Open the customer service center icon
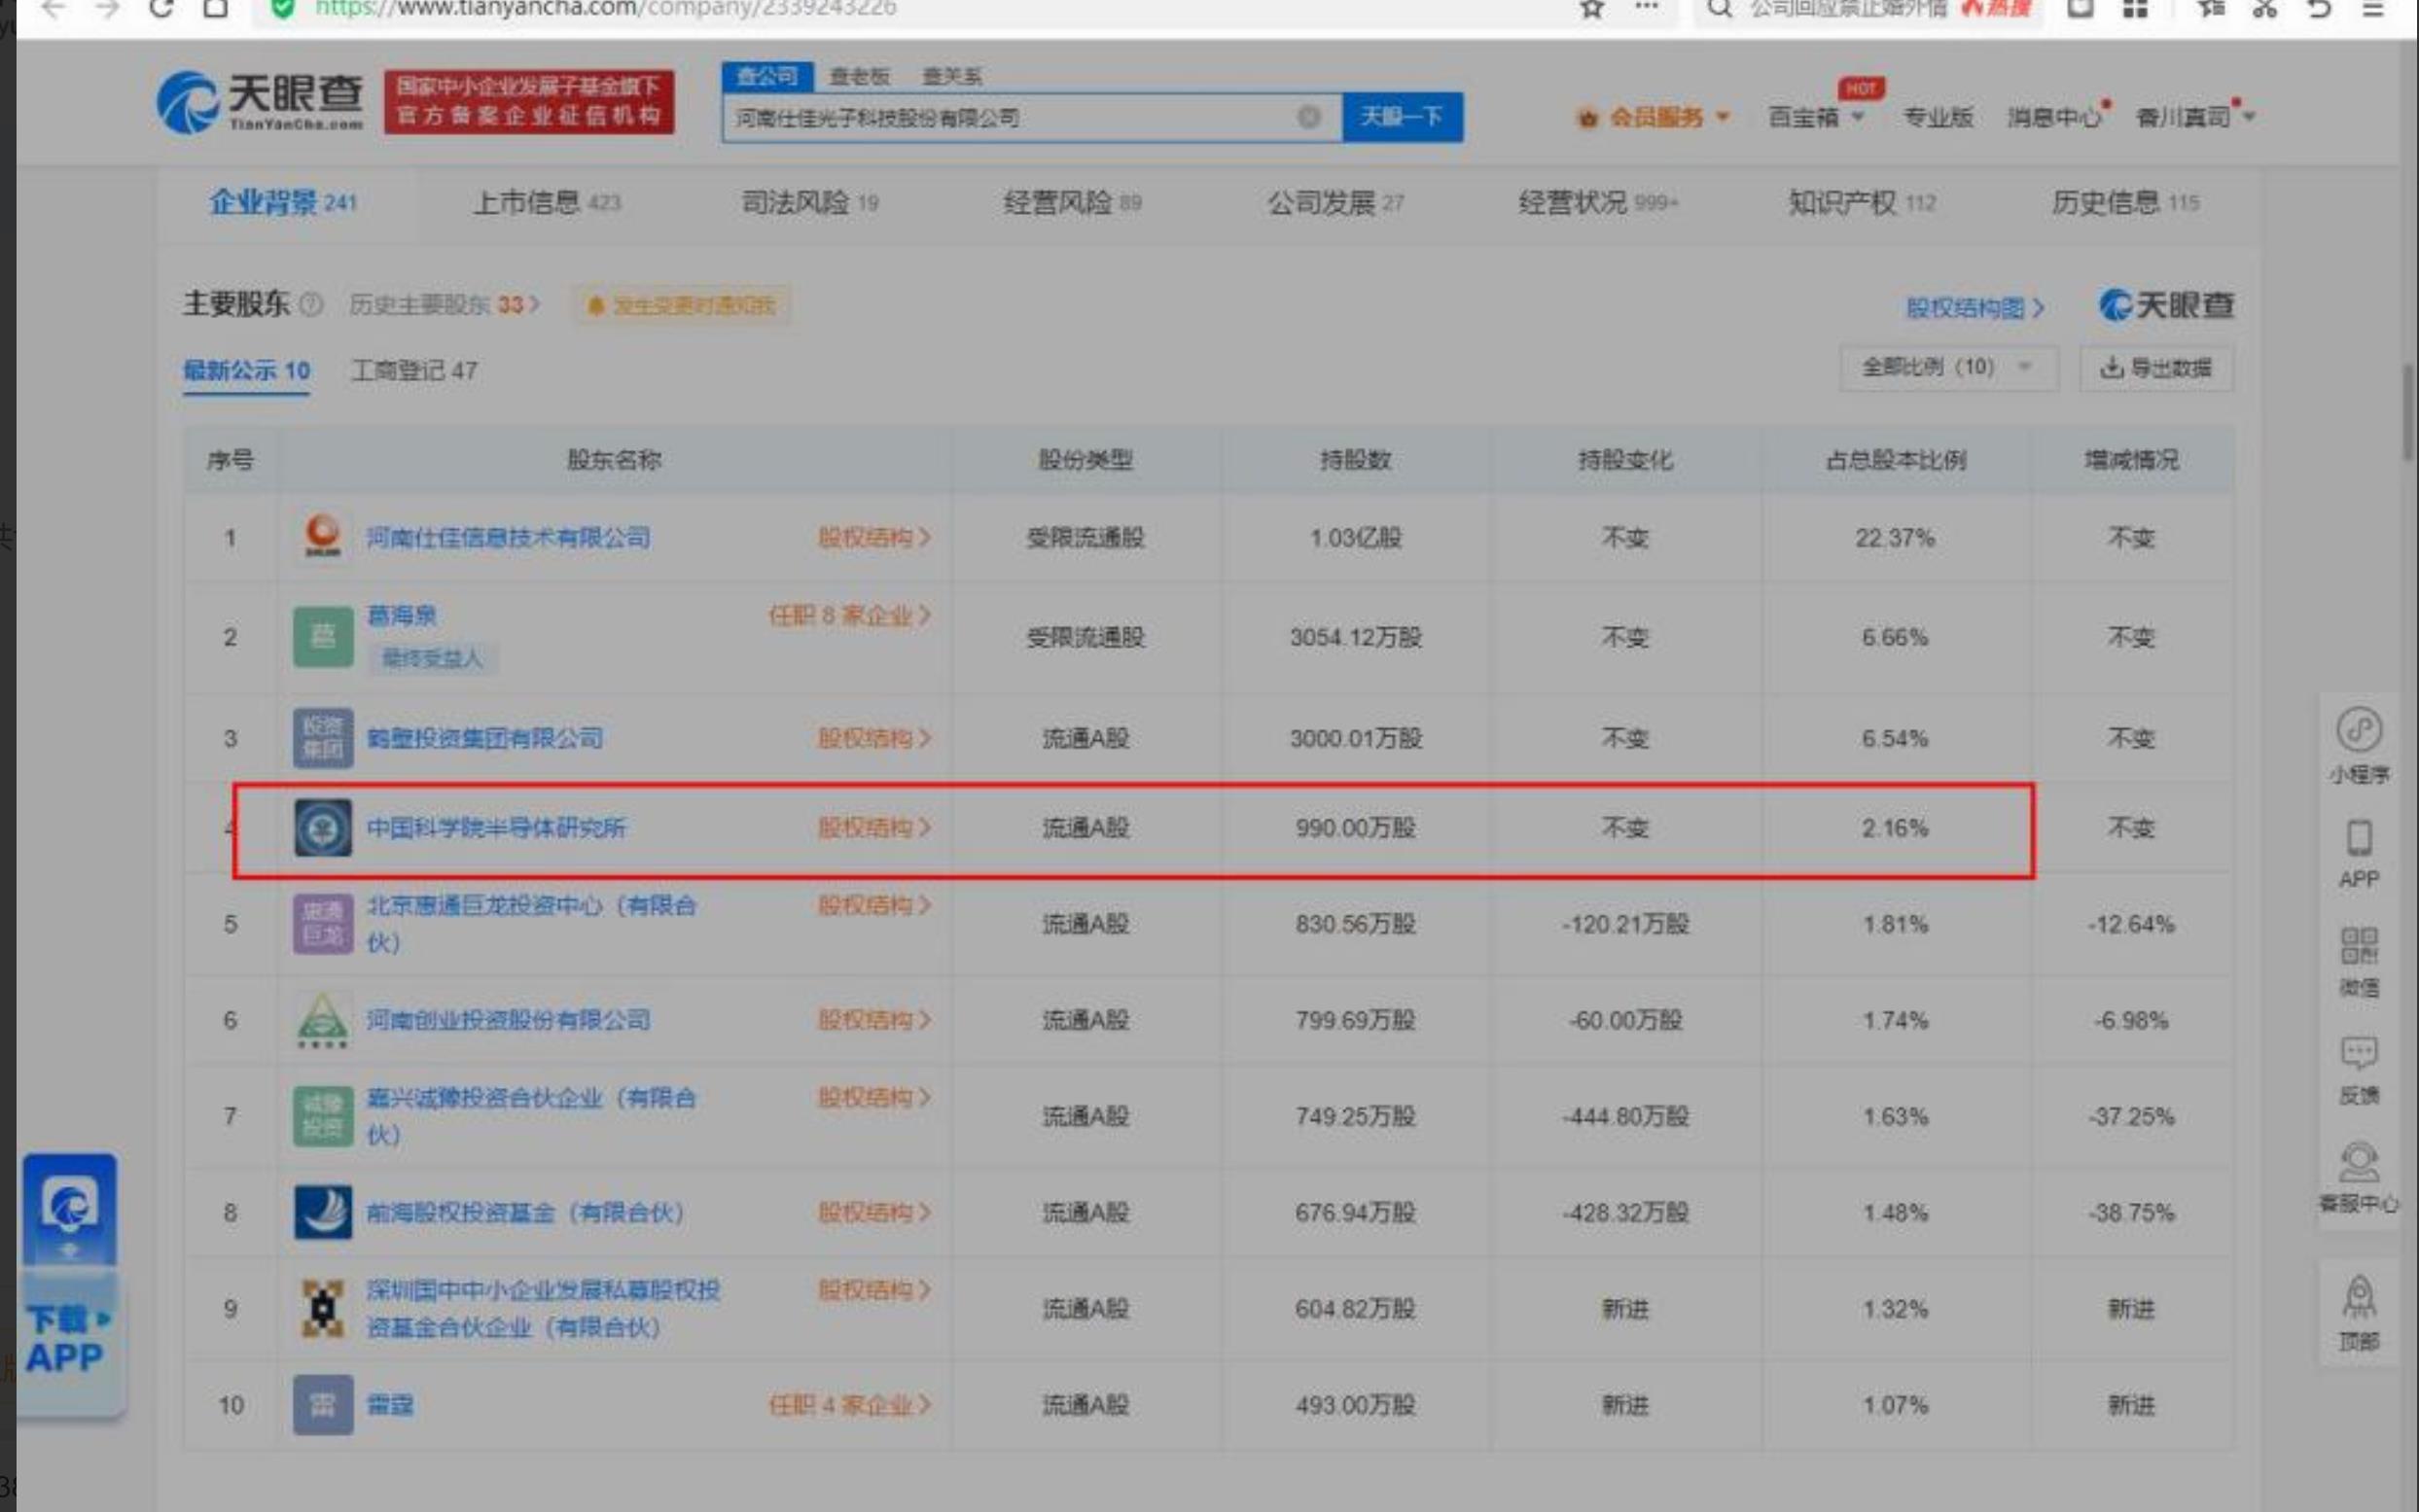Image resolution: width=2419 pixels, height=1512 pixels. pos(2358,1162)
